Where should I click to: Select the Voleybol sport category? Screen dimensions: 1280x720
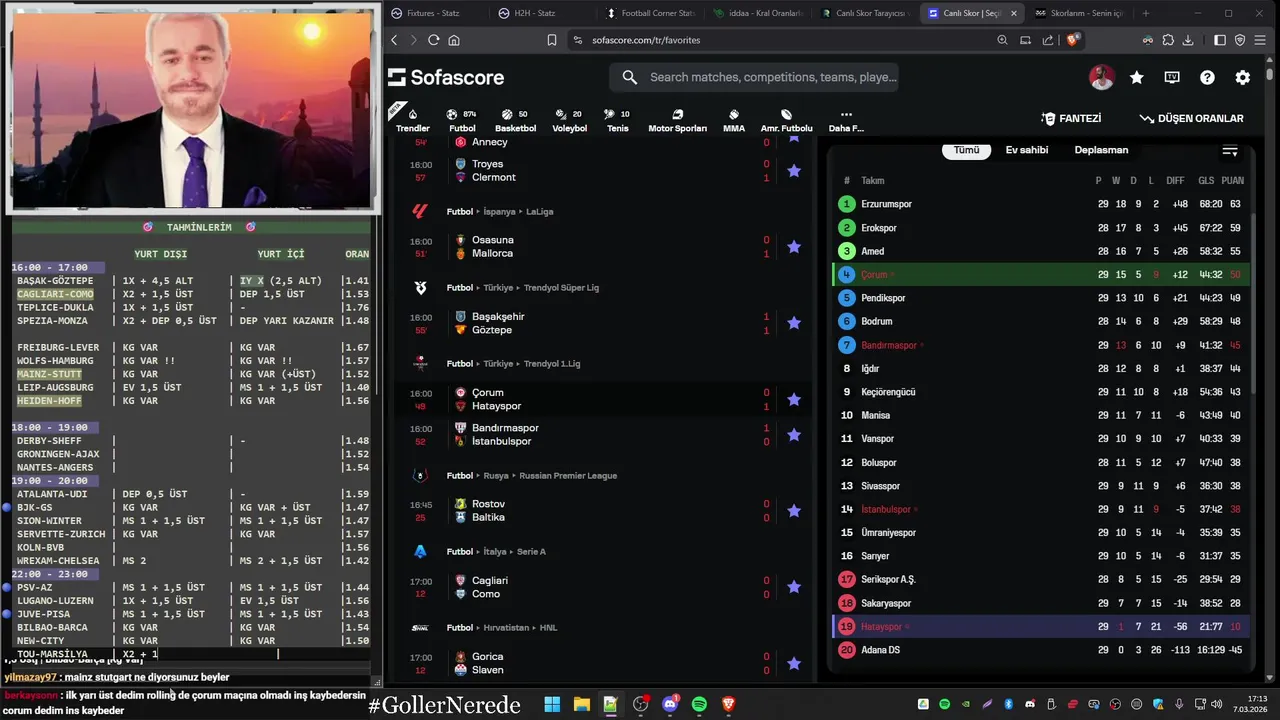[570, 120]
